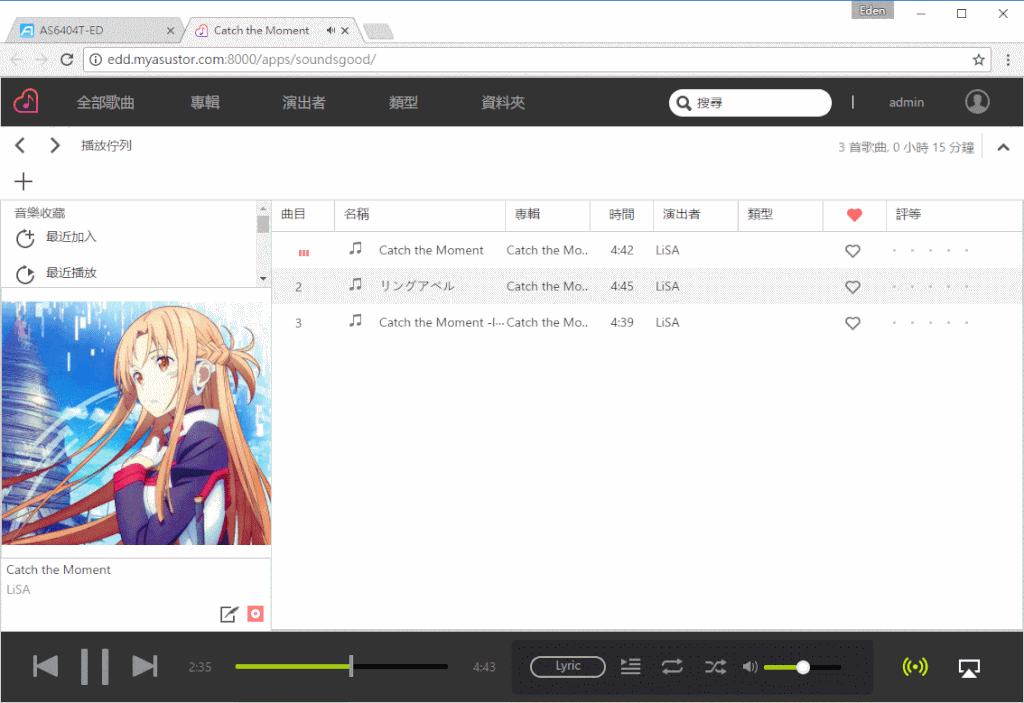Go back with the playlist back chevron
The height and width of the screenshot is (703, 1024).
point(20,145)
